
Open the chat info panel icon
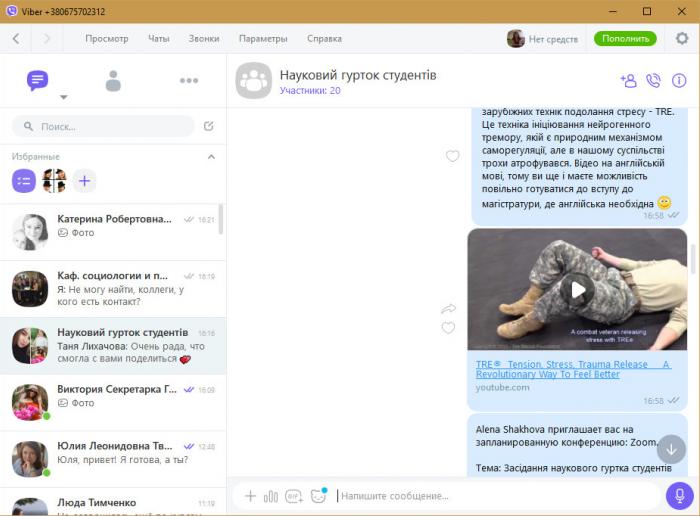pyautogui.click(x=679, y=81)
